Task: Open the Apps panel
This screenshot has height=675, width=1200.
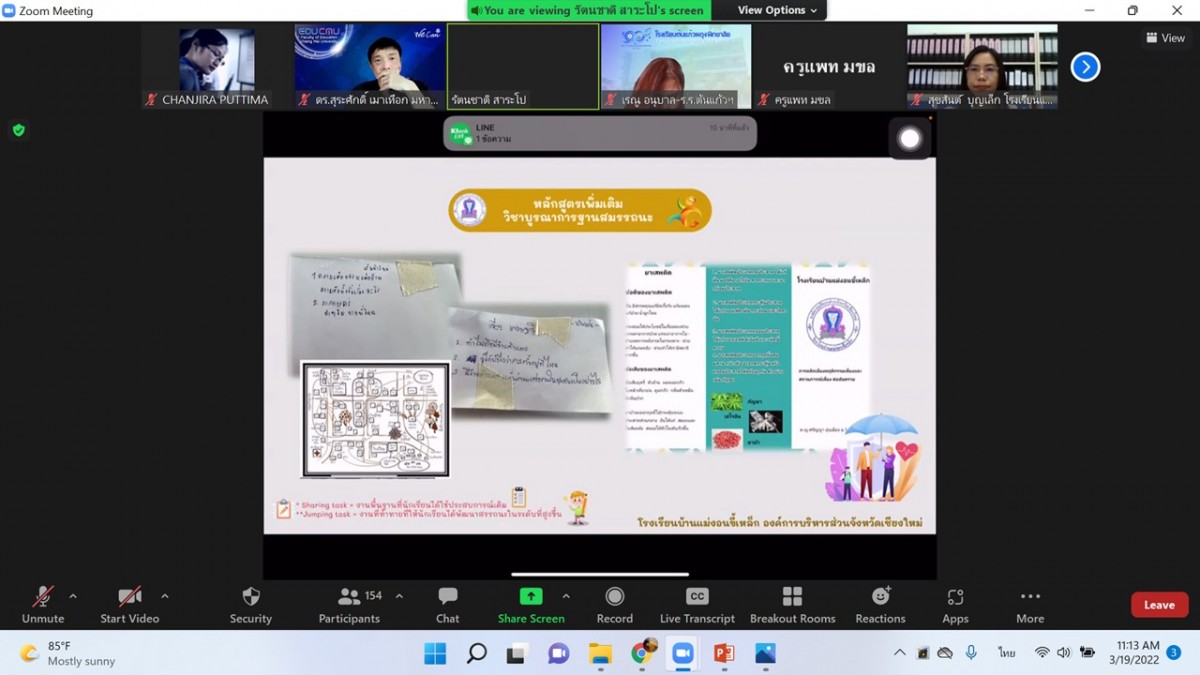Action: click(955, 604)
